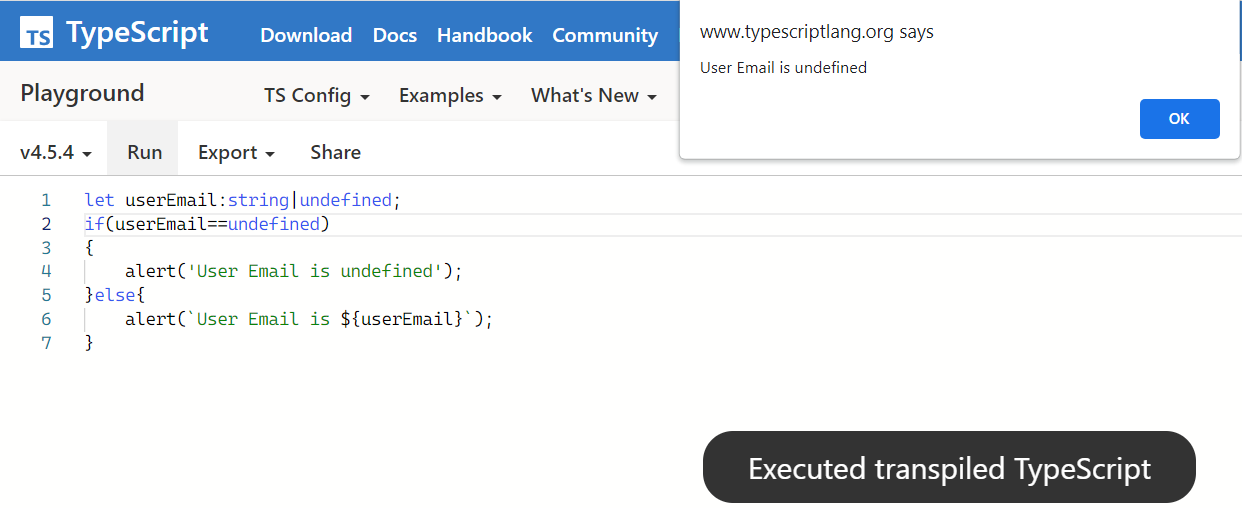
Task: Open the v4.5.4 version selector
Action: pyautogui.click(x=56, y=153)
